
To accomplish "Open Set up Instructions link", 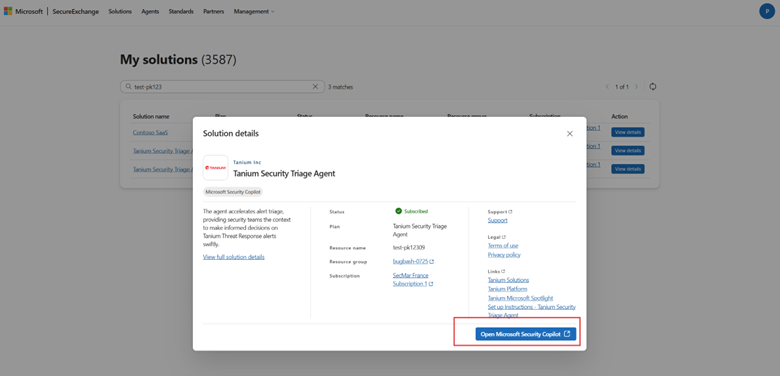I will (532, 311).
